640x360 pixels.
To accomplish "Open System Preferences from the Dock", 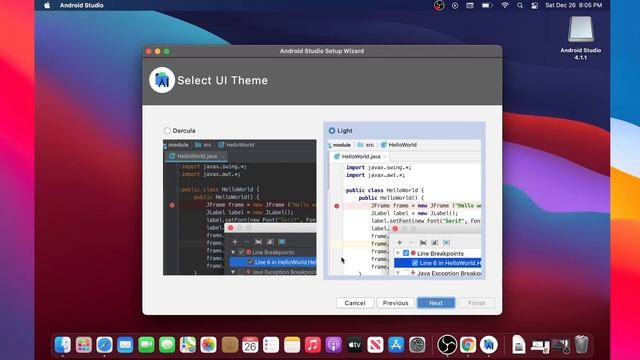I will click(x=417, y=345).
